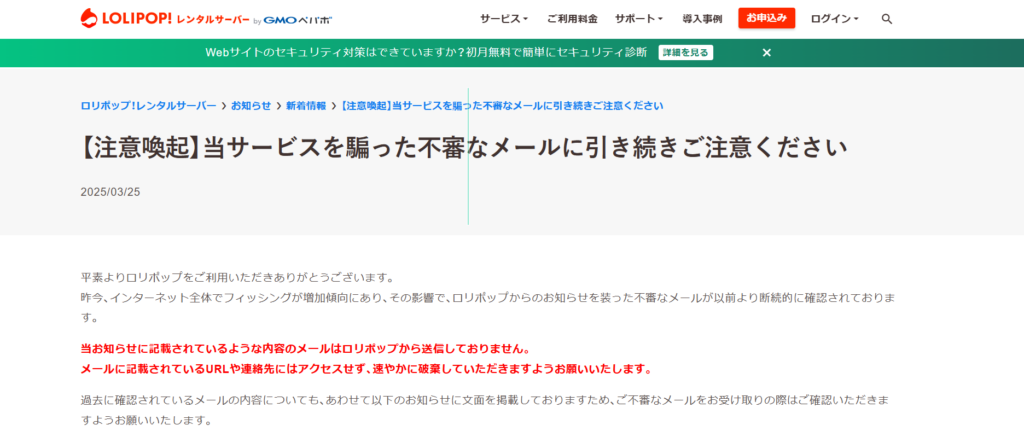1024x431 pixels.
Task: Go to ロリポップ!レンタルサーバー breadcrumb link
Action: pos(148,106)
